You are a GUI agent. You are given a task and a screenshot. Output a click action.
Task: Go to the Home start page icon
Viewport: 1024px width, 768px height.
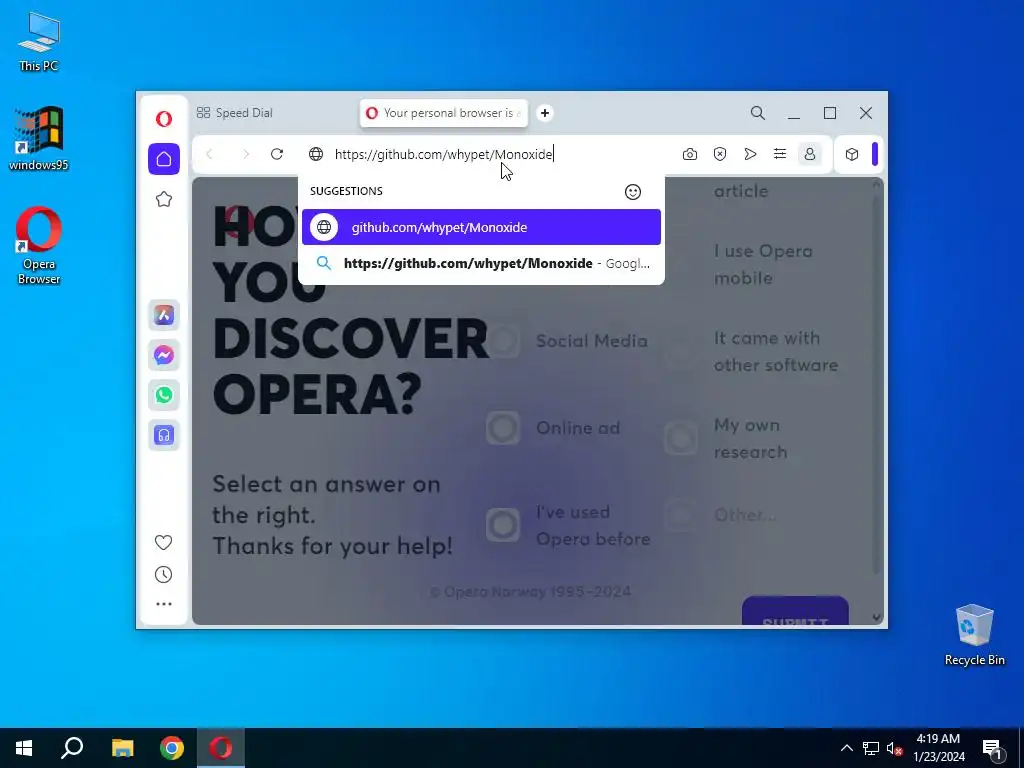click(x=164, y=159)
